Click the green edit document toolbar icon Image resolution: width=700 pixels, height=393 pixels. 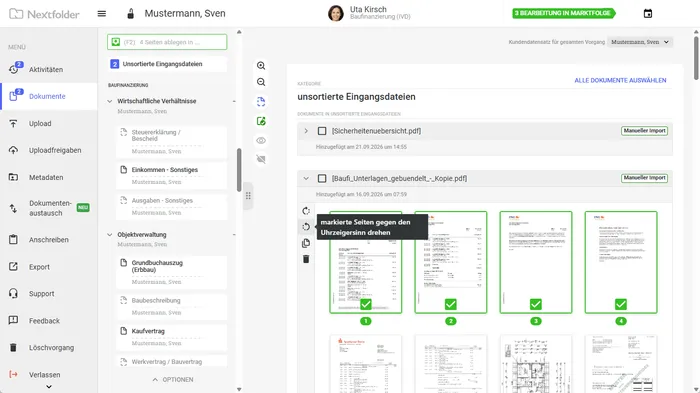pos(261,121)
